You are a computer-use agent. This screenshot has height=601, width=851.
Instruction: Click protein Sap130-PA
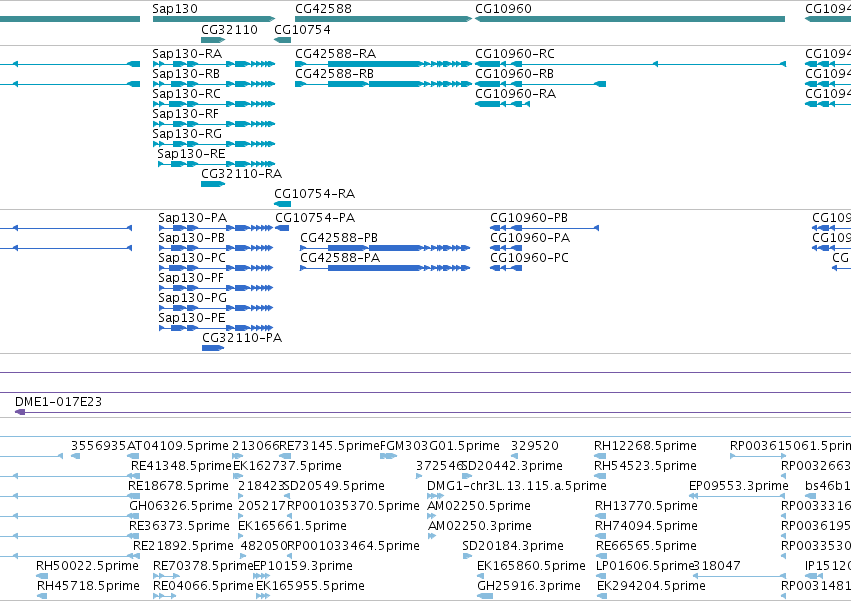(x=215, y=228)
